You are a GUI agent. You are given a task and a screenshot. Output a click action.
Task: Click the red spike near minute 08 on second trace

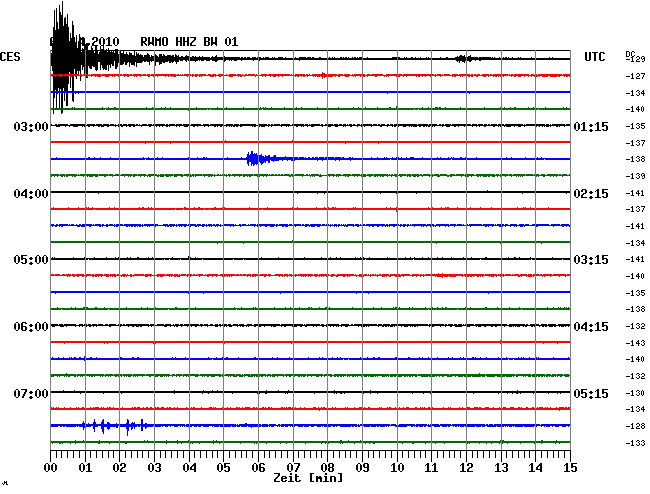click(x=324, y=75)
